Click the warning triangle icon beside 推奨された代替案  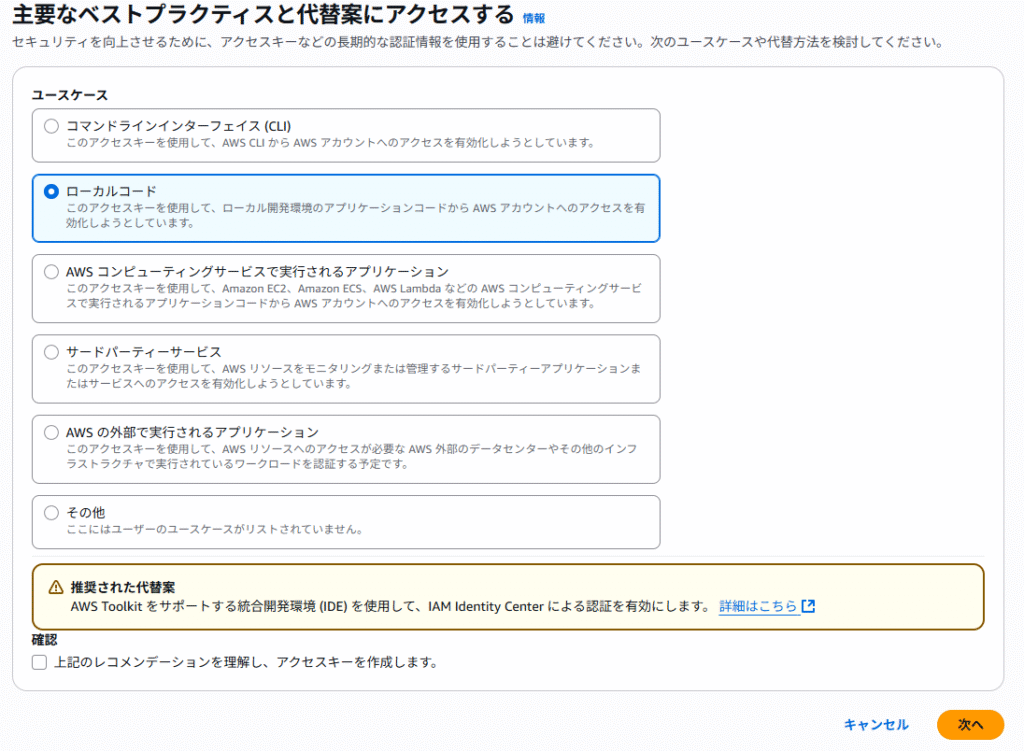pyautogui.click(x=56, y=587)
